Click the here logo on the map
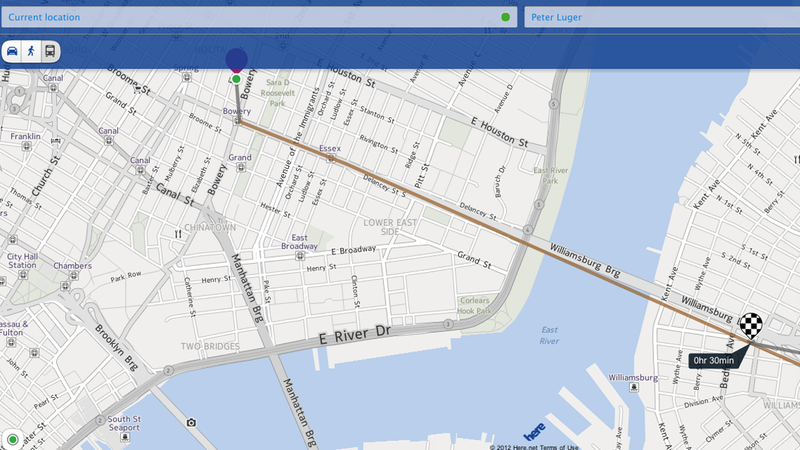 [x=534, y=432]
